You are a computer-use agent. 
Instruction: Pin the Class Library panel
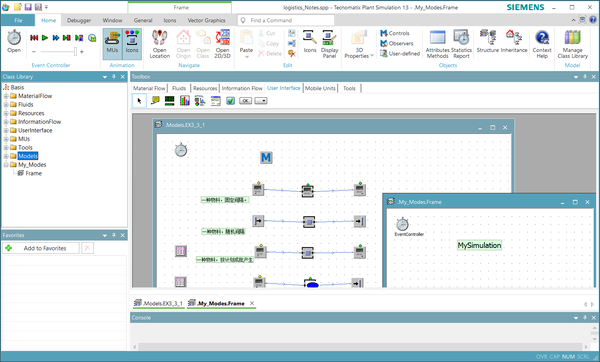[x=114, y=77]
